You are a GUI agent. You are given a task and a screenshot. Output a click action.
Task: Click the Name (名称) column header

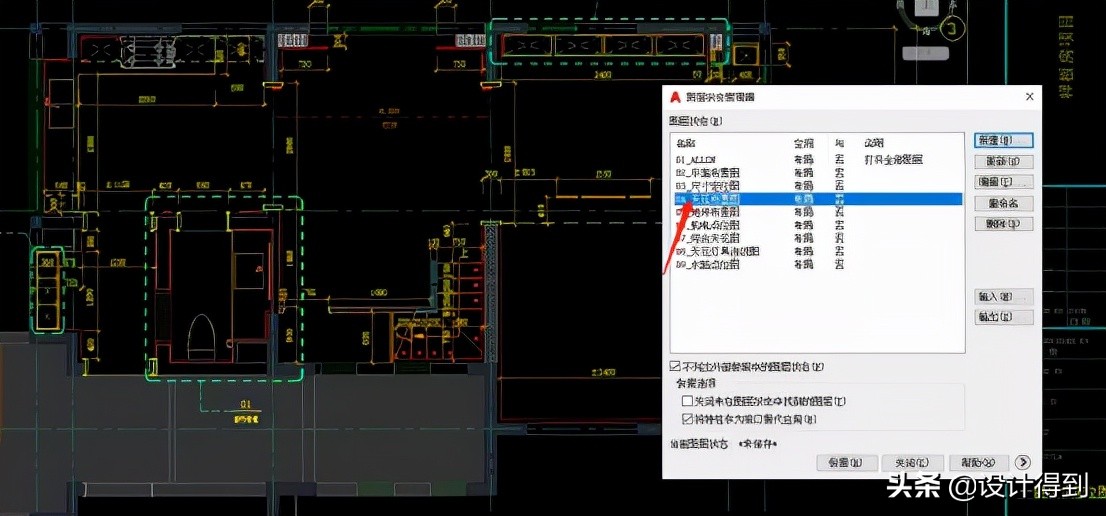686,143
